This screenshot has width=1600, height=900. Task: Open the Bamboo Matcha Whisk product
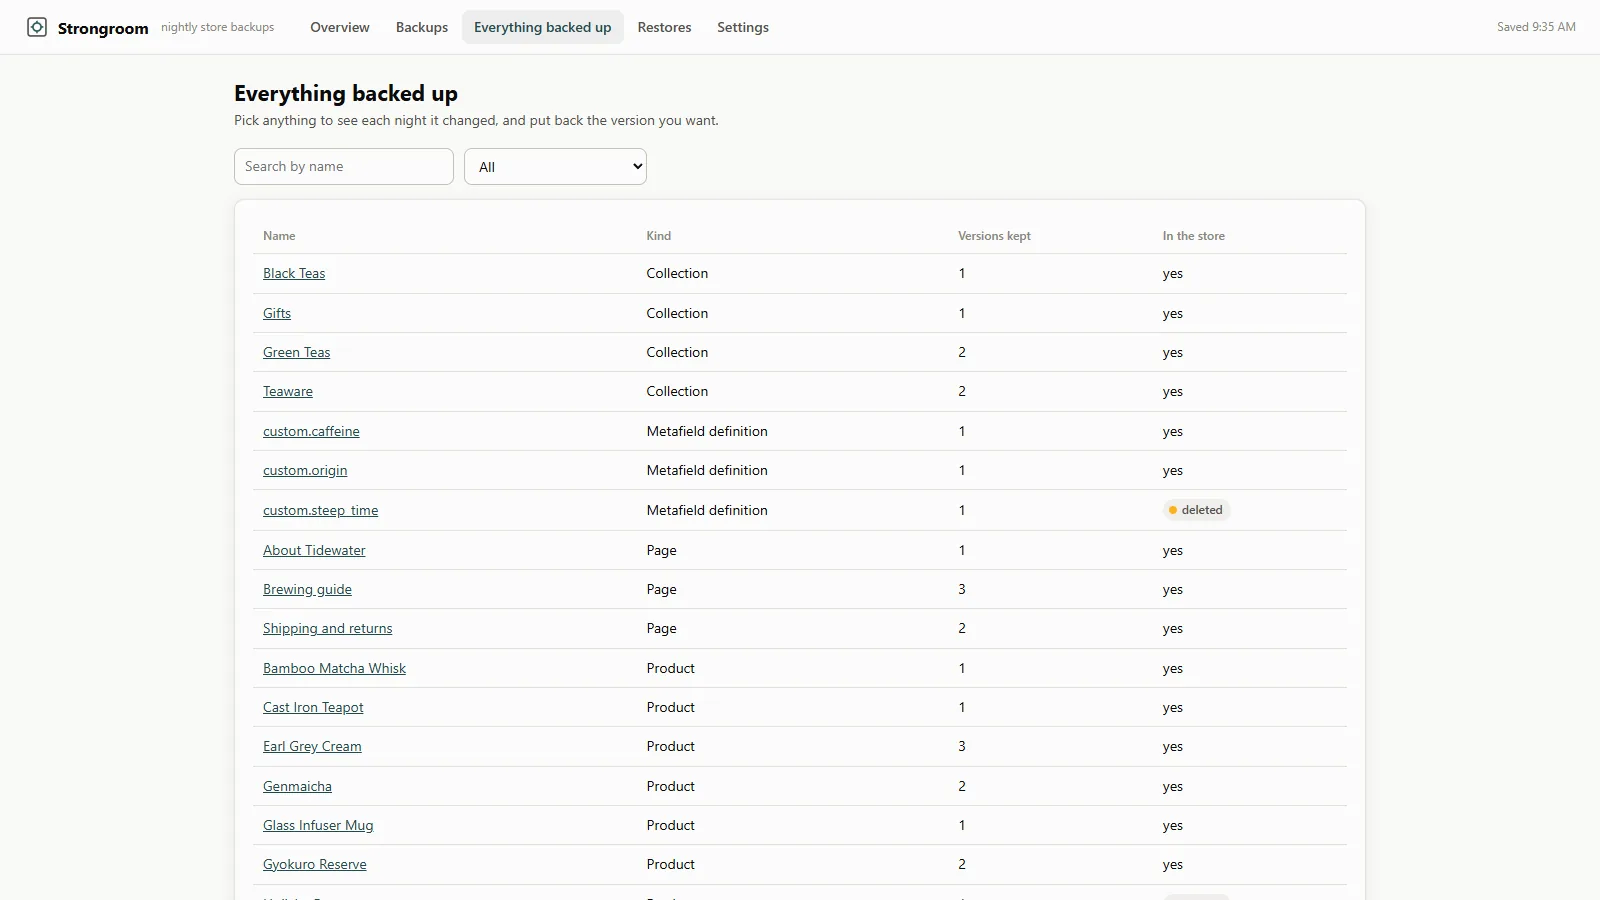coord(334,669)
